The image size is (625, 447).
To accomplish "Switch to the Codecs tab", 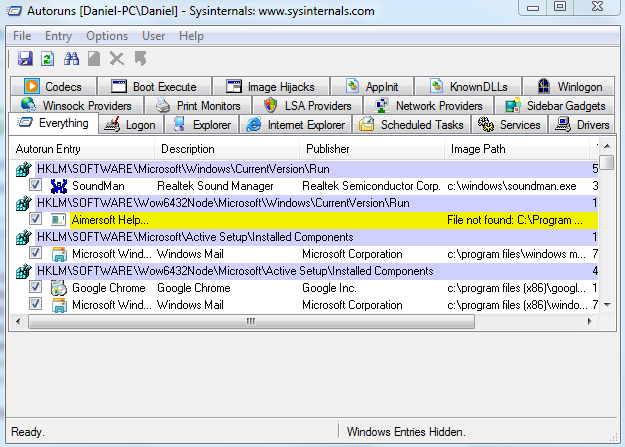I will 53,86.
